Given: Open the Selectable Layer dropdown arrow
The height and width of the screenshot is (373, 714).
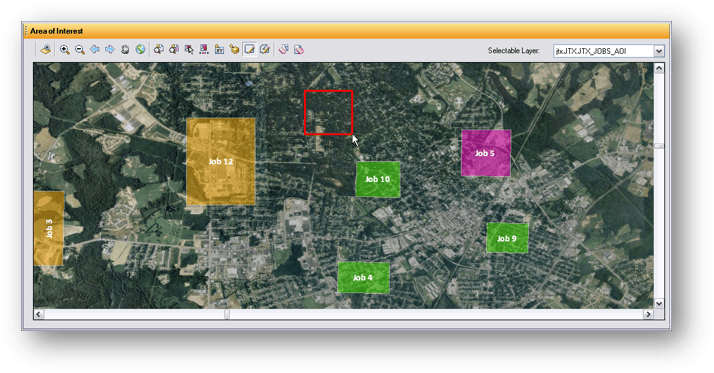Looking at the screenshot, I should point(658,51).
